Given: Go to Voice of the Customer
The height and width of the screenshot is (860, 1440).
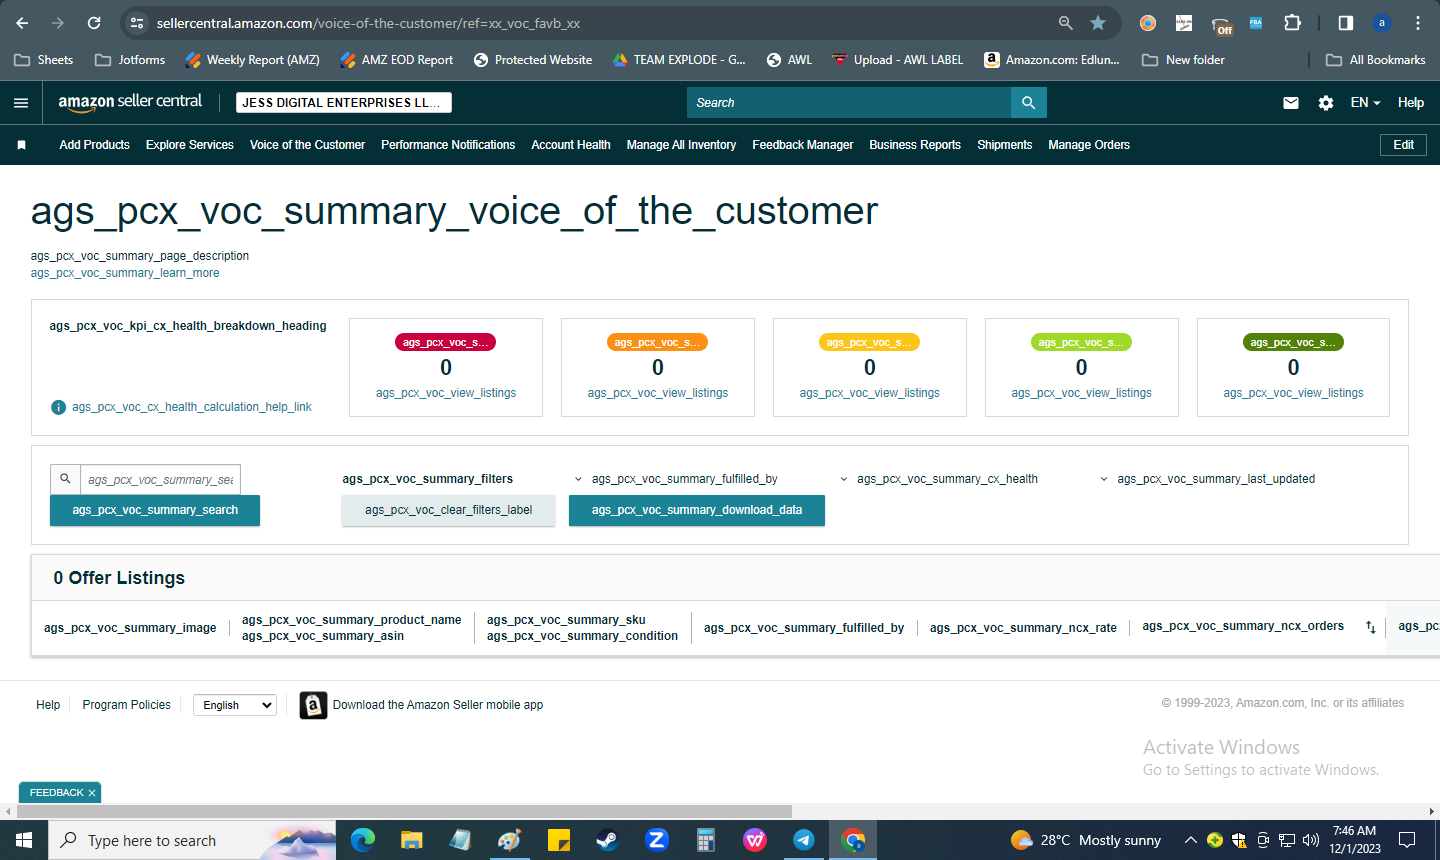Looking at the screenshot, I should coord(307,145).
